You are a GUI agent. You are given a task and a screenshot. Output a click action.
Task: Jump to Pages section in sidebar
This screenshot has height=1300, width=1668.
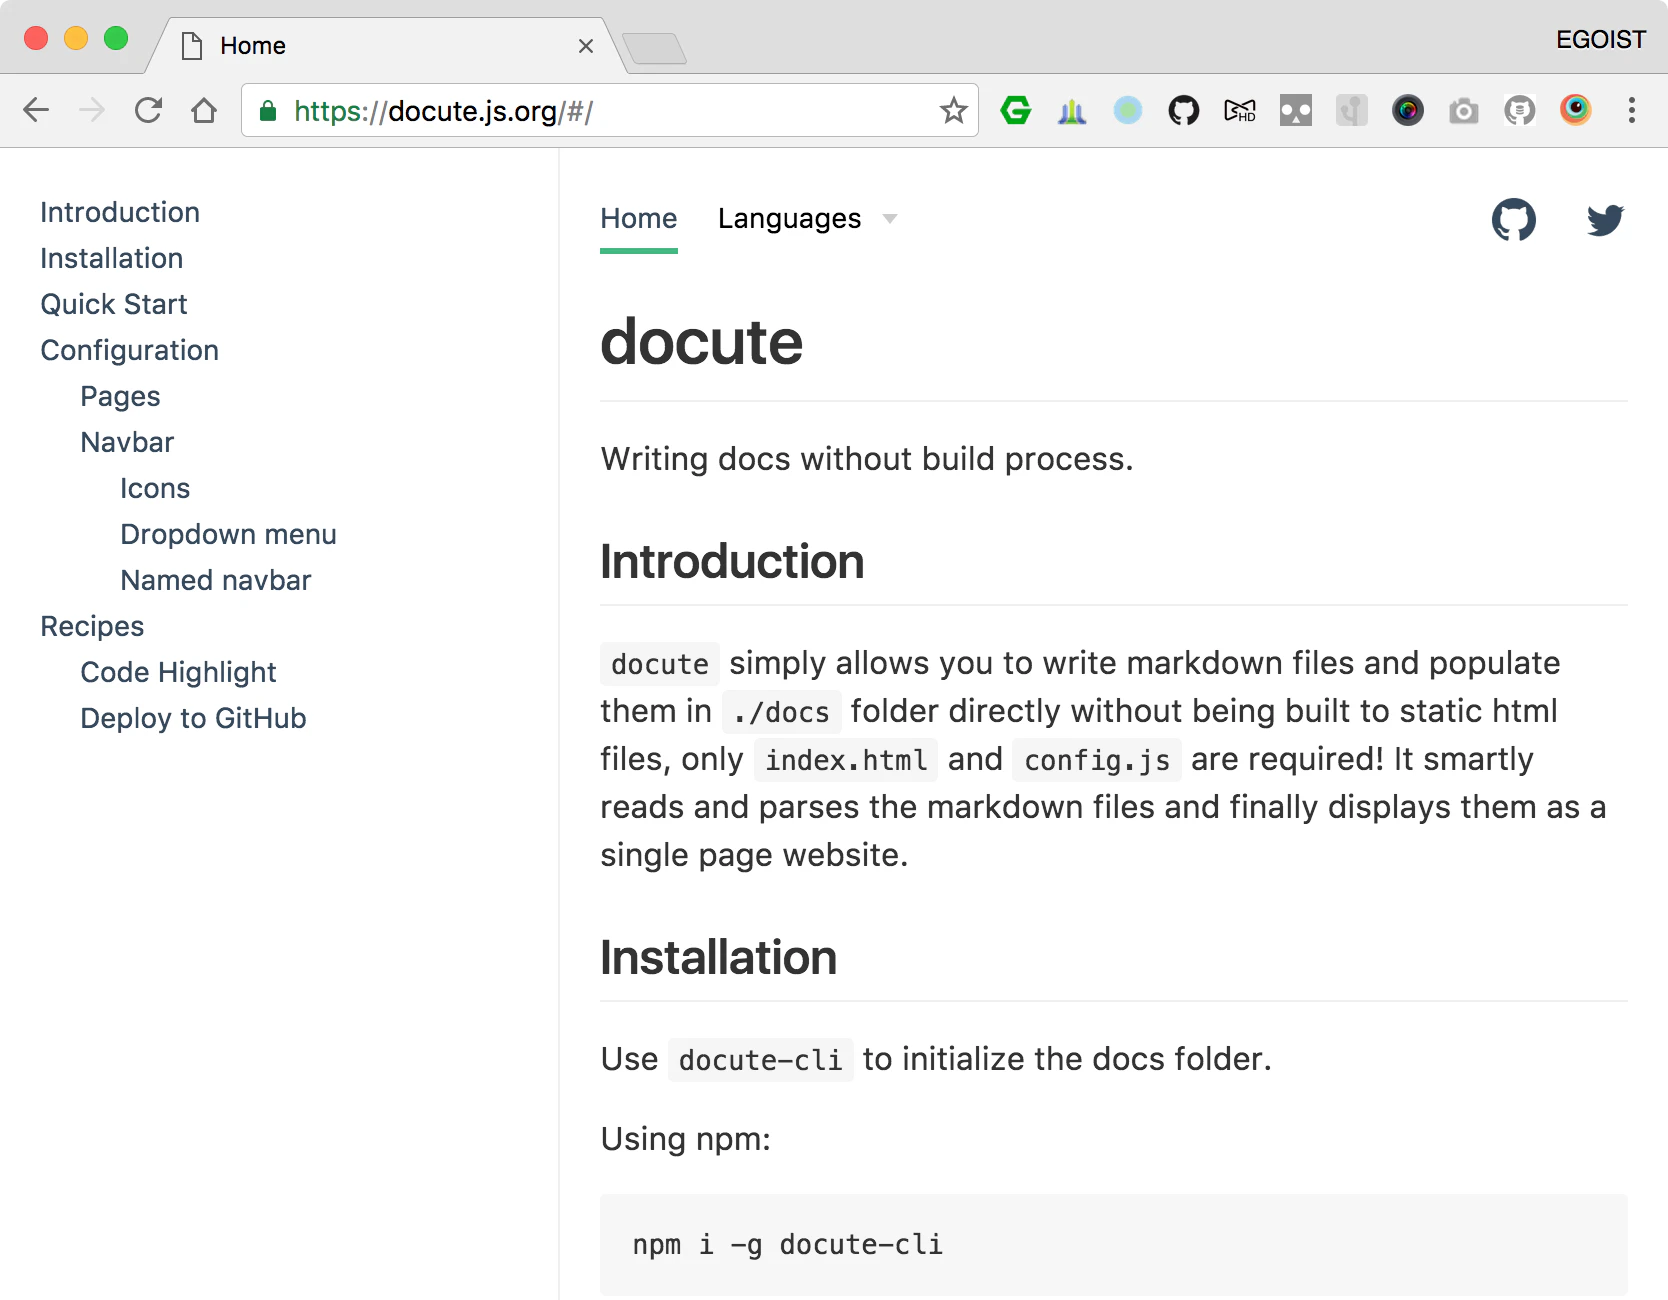[x=120, y=396]
